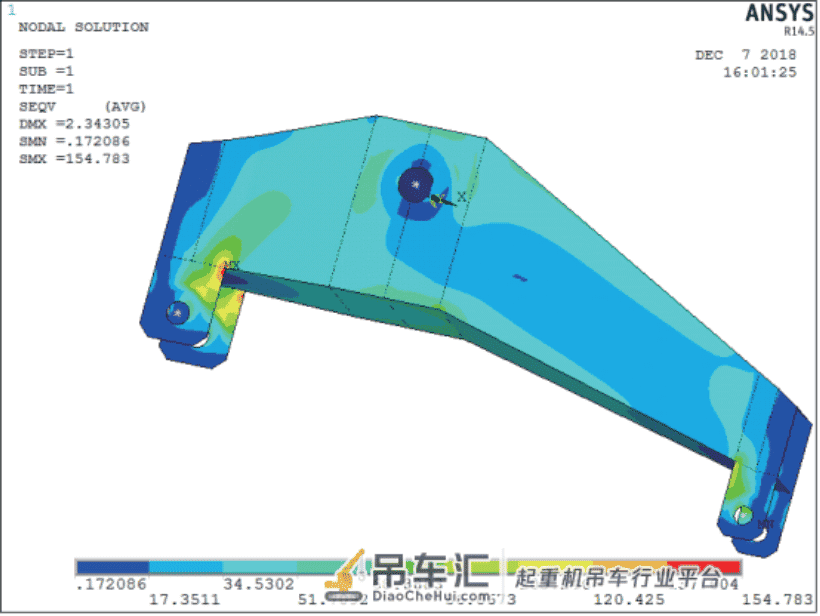
Task: Click the large dark blue pin hole in the plate
Action: [416, 185]
